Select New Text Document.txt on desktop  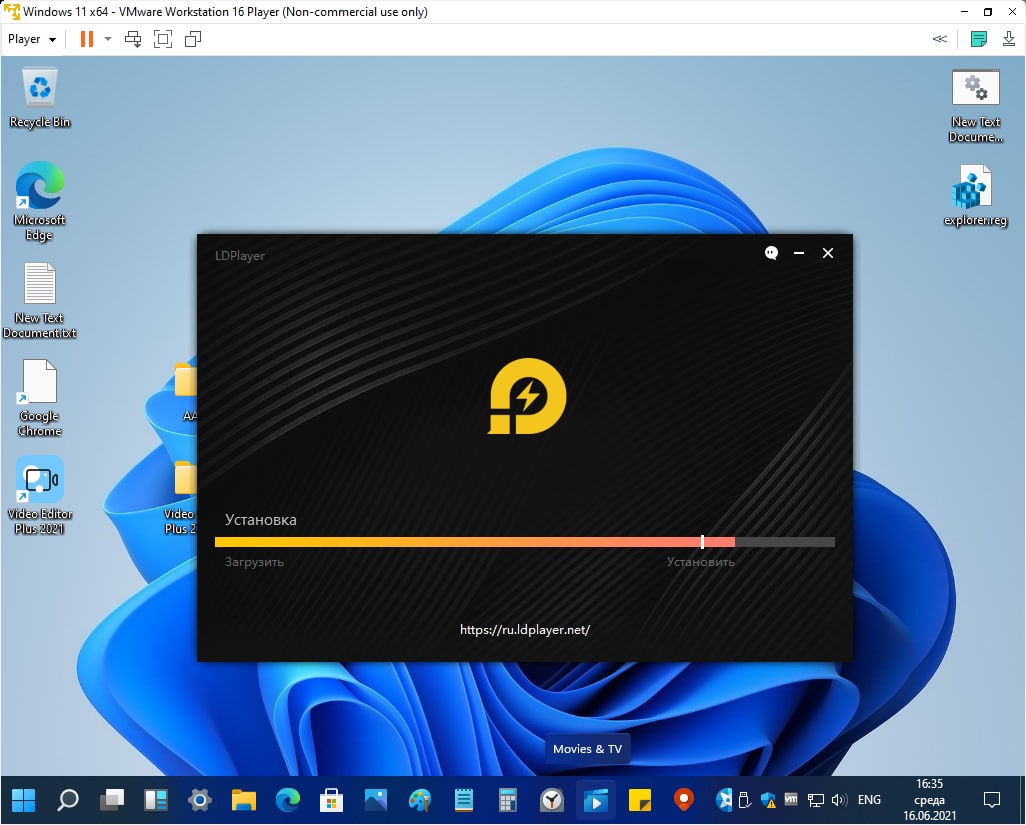click(x=40, y=300)
